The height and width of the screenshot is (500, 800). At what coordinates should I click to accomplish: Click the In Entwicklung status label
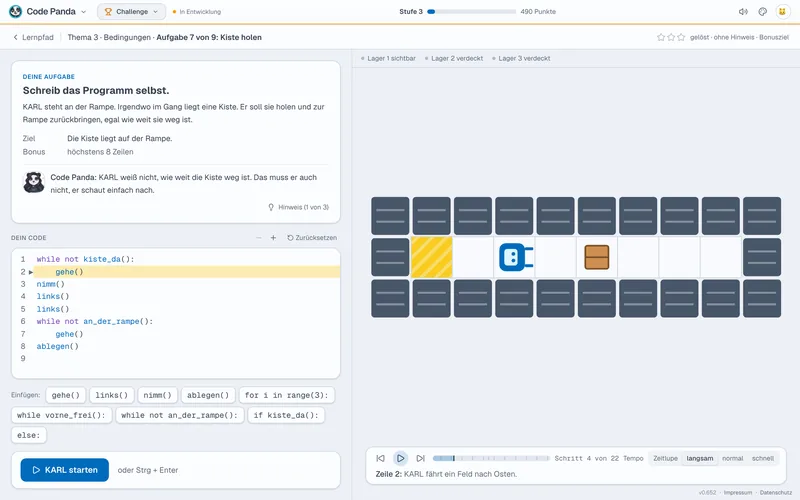click(197, 12)
